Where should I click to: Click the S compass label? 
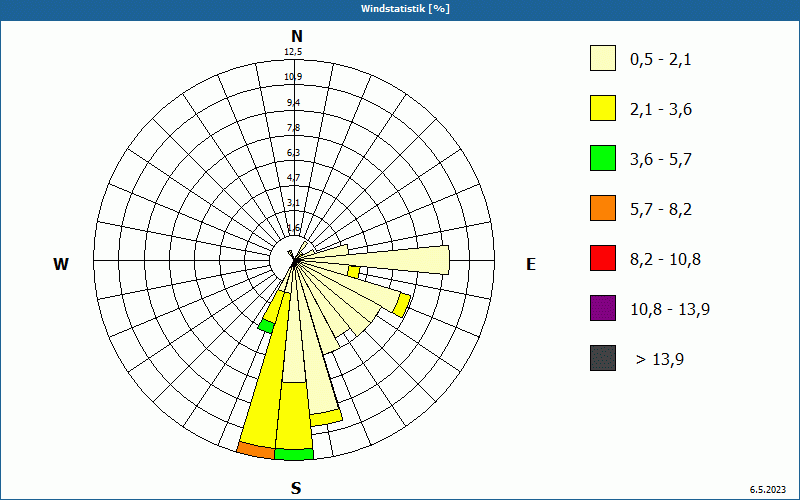296,488
